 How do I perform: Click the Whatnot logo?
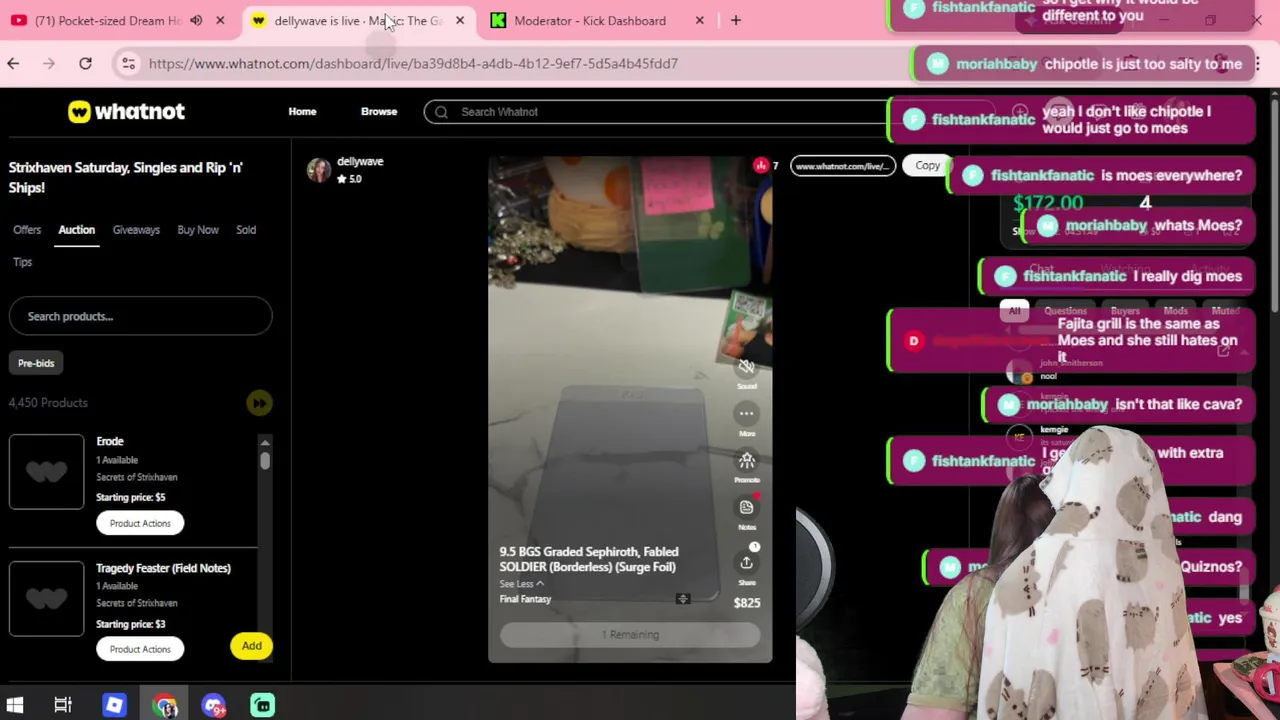tap(126, 112)
